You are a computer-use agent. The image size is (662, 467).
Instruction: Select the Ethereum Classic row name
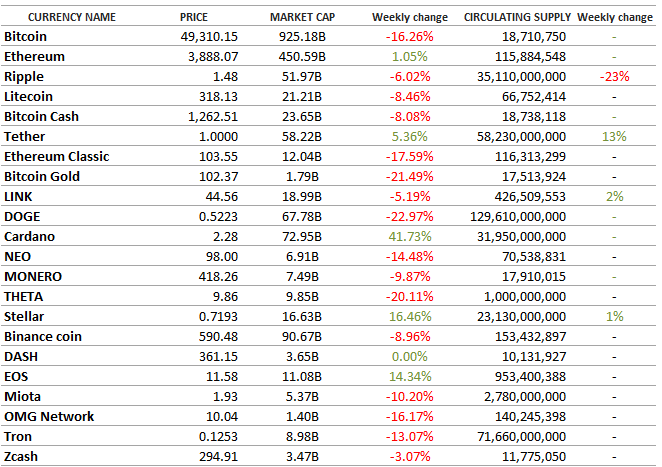click(57, 157)
